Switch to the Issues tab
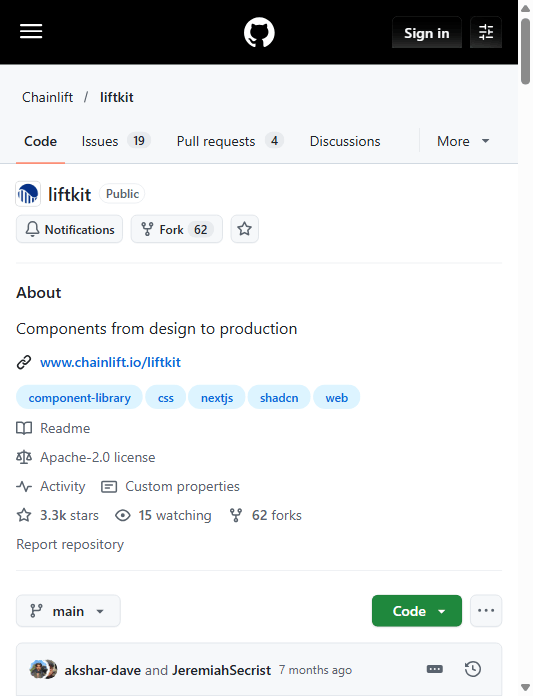This screenshot has width=533, height=696. (x=116, y=141)
